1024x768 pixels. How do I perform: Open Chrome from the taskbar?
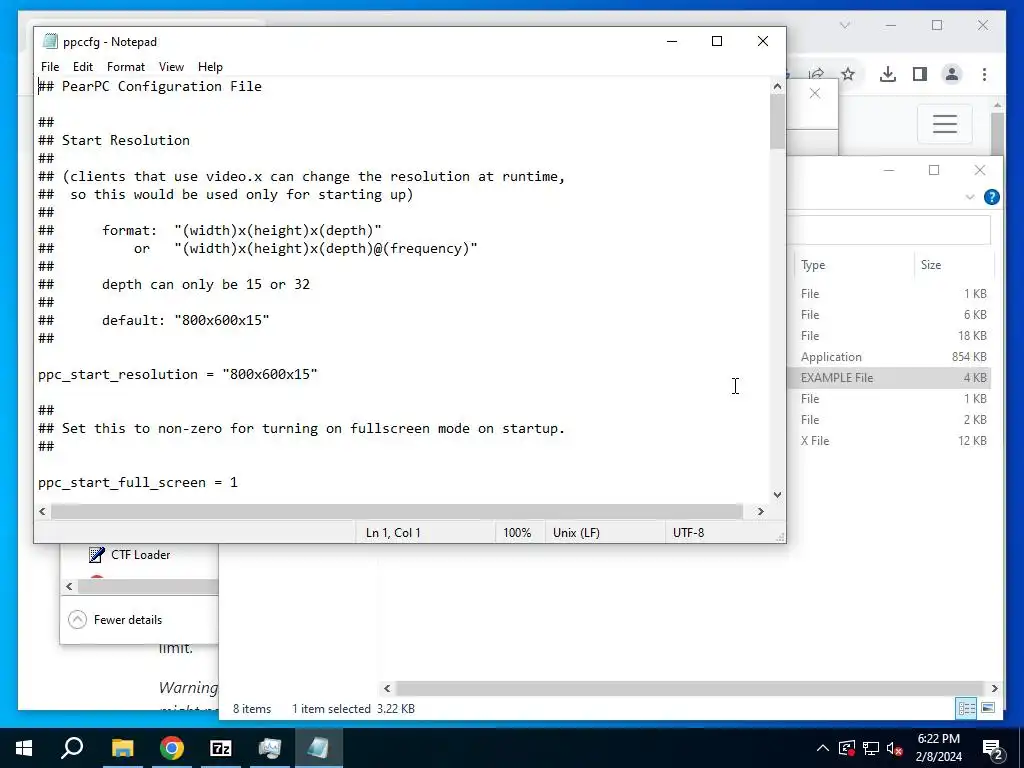click(172, 748)
